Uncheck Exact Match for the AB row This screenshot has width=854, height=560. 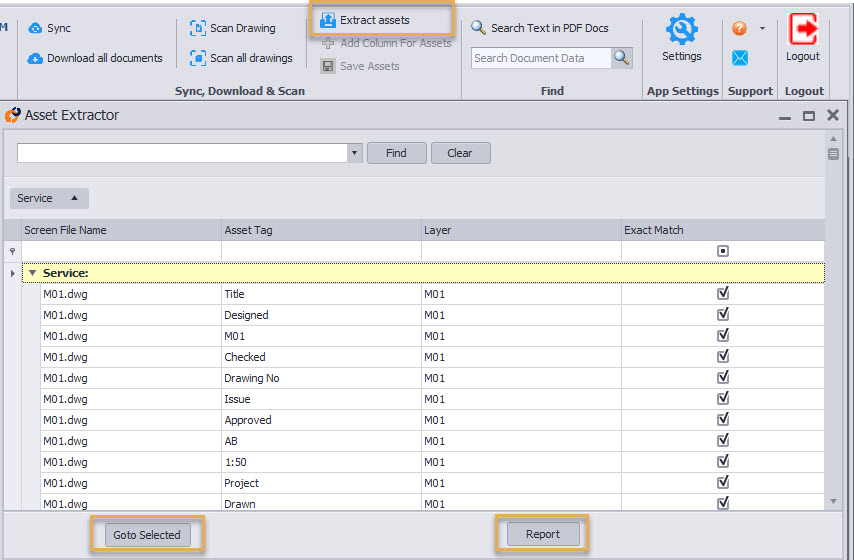(723, 440)
